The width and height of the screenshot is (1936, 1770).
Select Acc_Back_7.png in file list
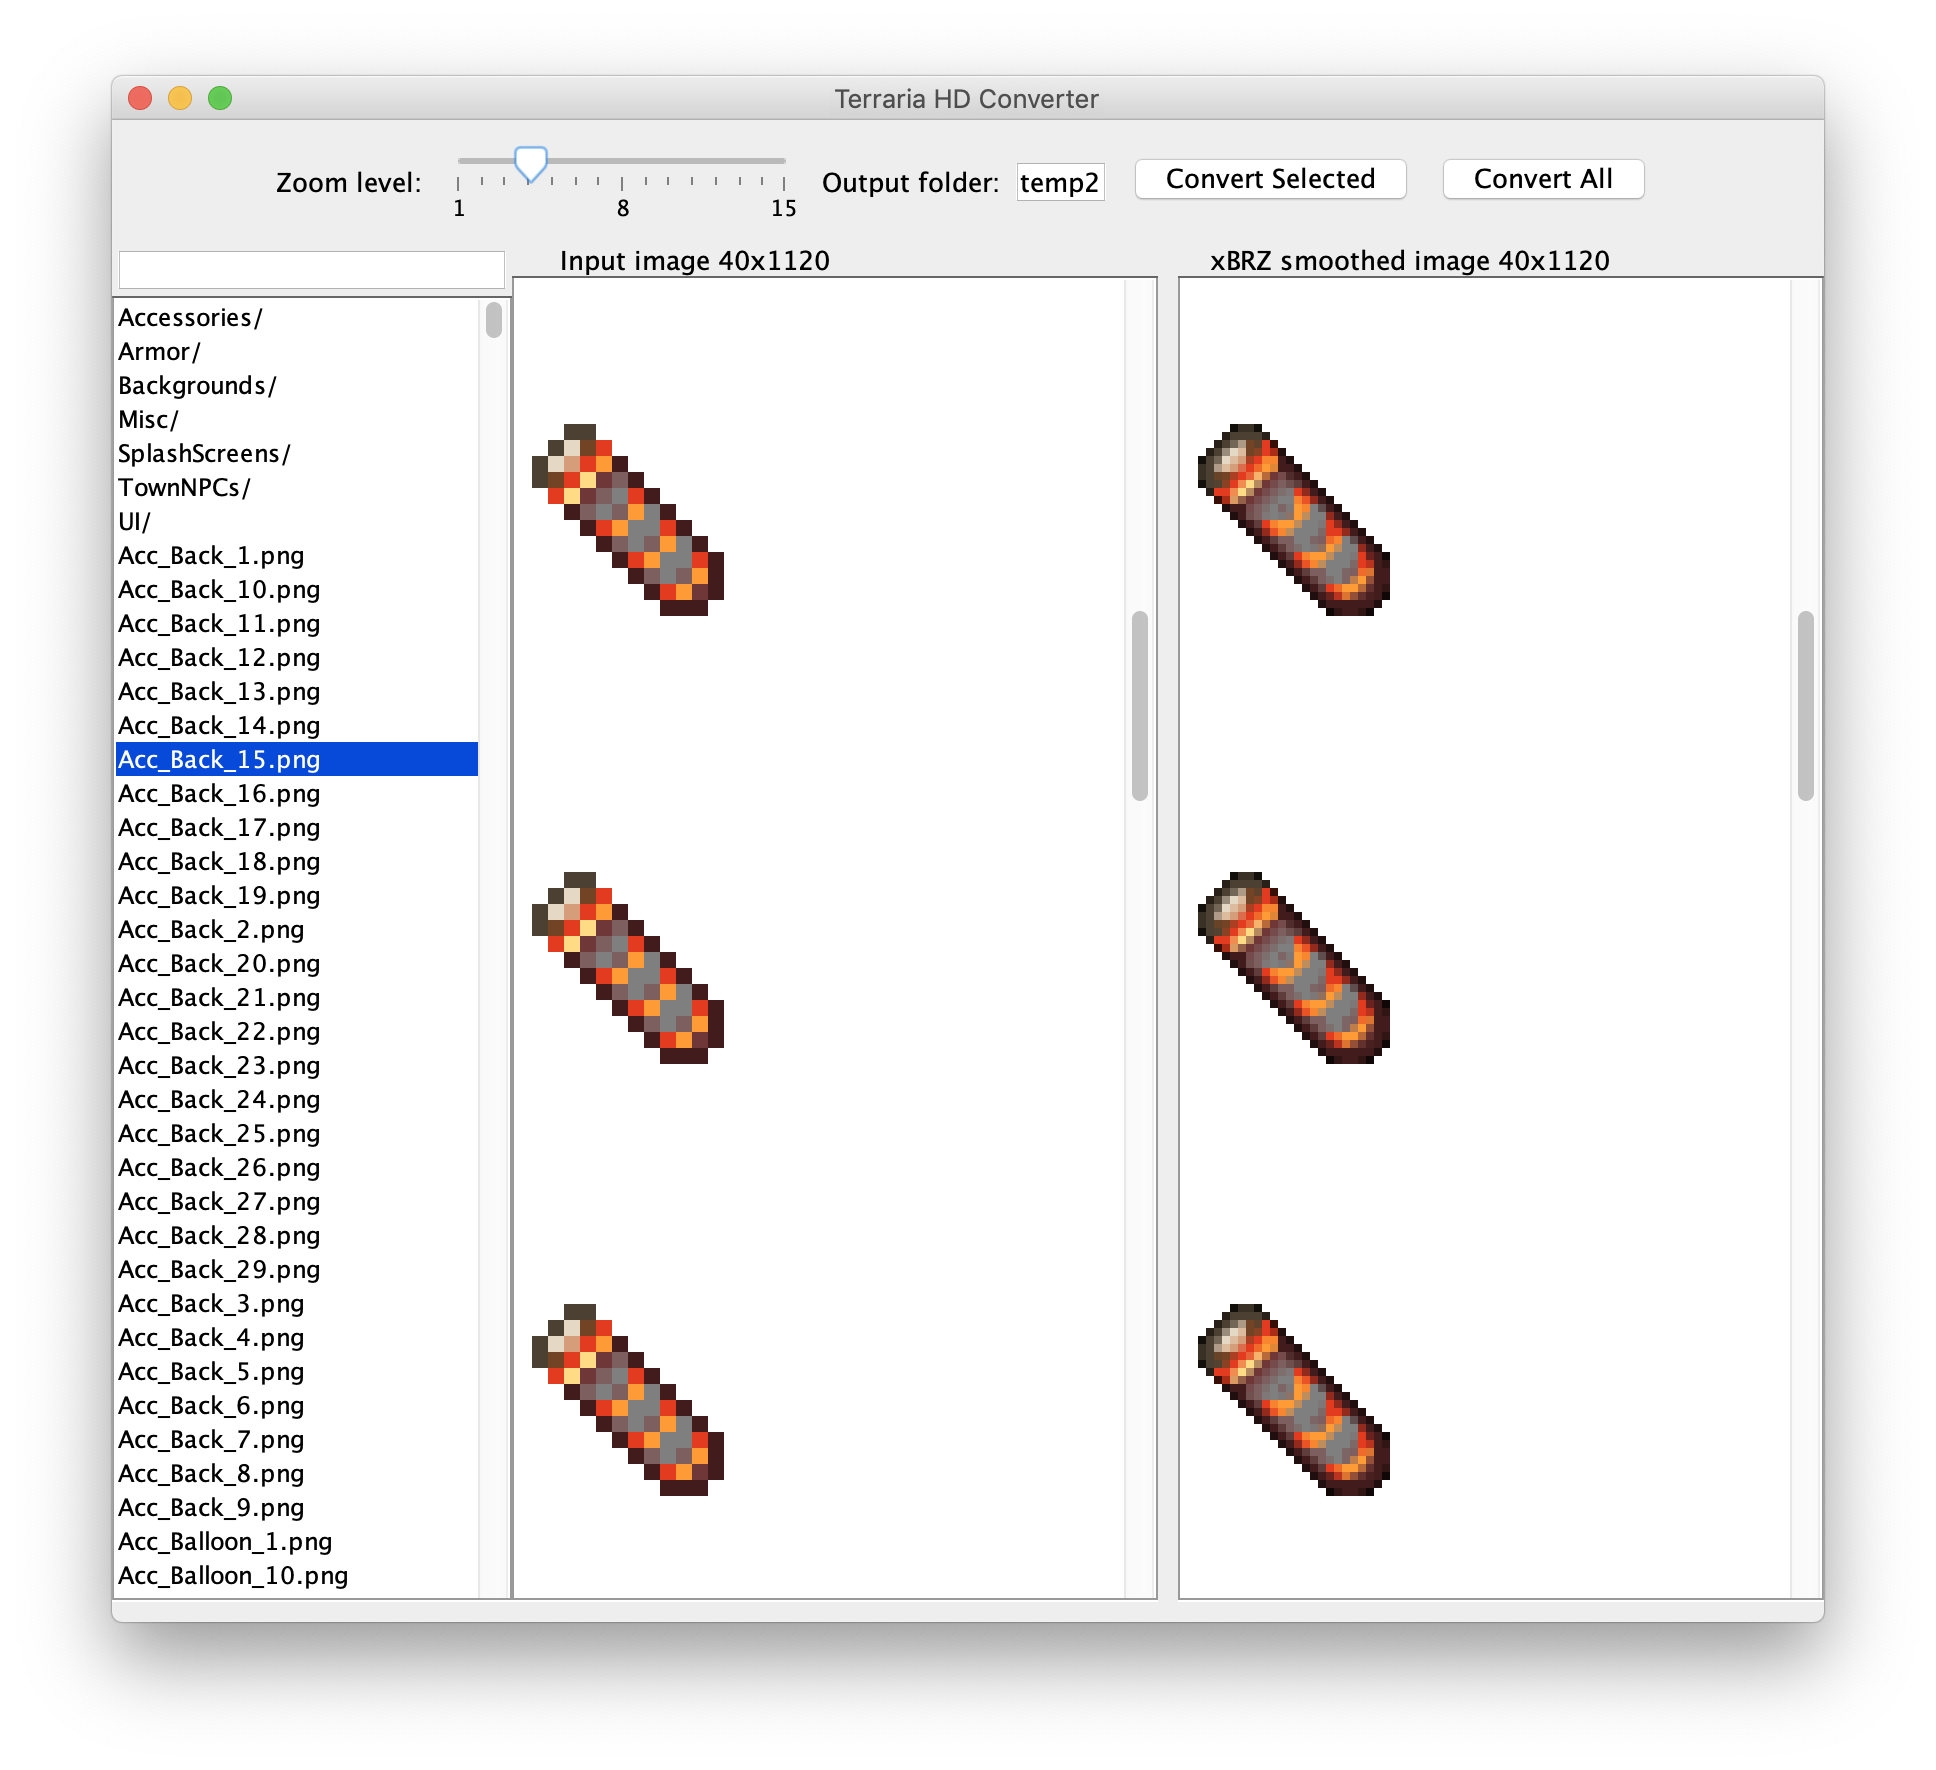click(297, 1439)
